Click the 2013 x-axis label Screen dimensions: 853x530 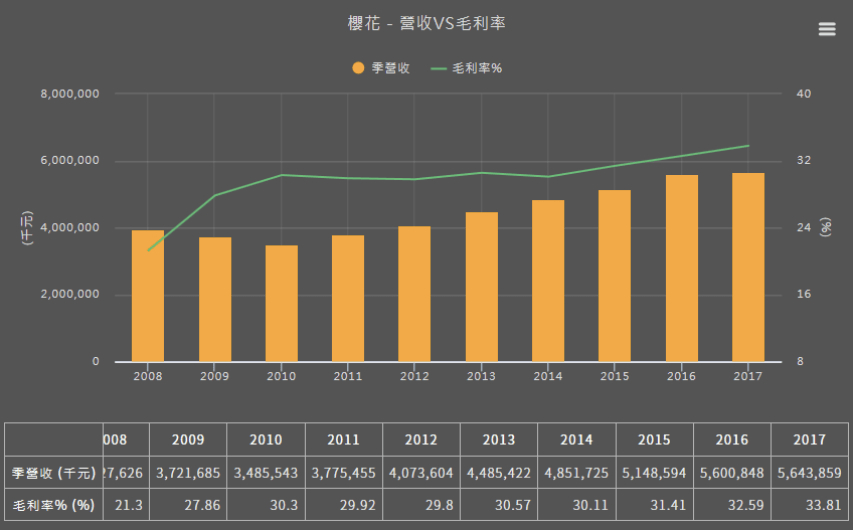[x=481, y=376]
